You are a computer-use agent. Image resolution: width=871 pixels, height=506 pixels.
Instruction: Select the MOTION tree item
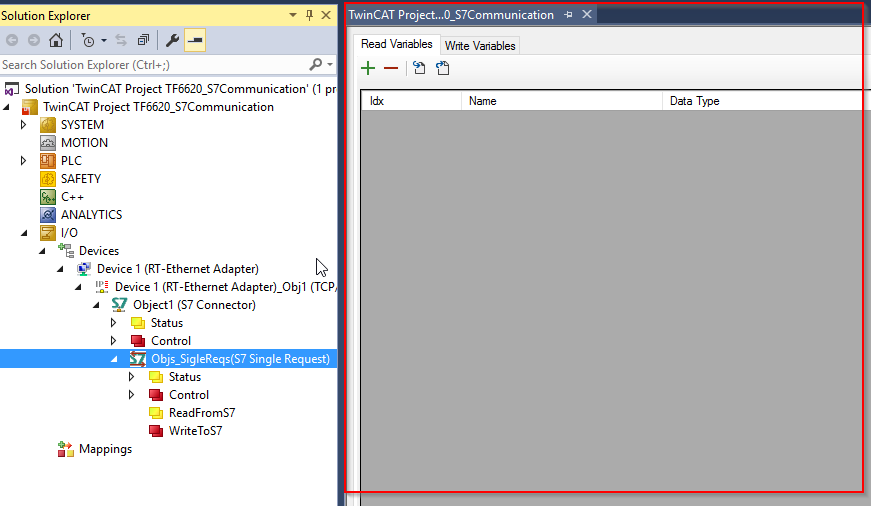(x=84, y=143)
